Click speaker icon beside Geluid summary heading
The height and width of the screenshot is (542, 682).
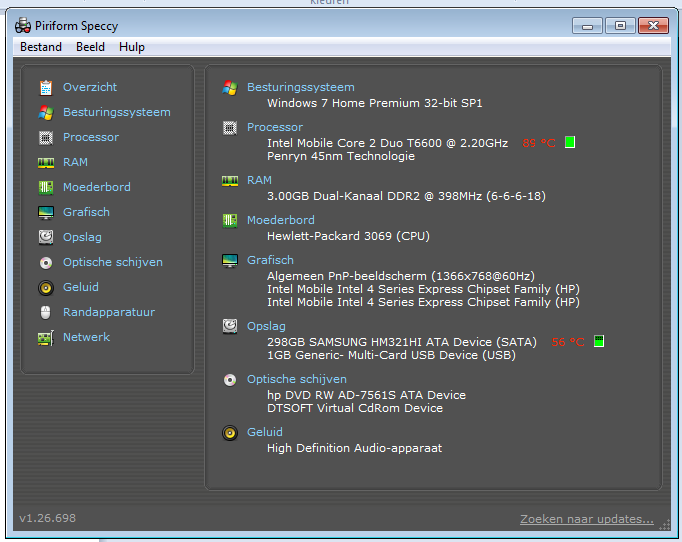tap(230, 433)
